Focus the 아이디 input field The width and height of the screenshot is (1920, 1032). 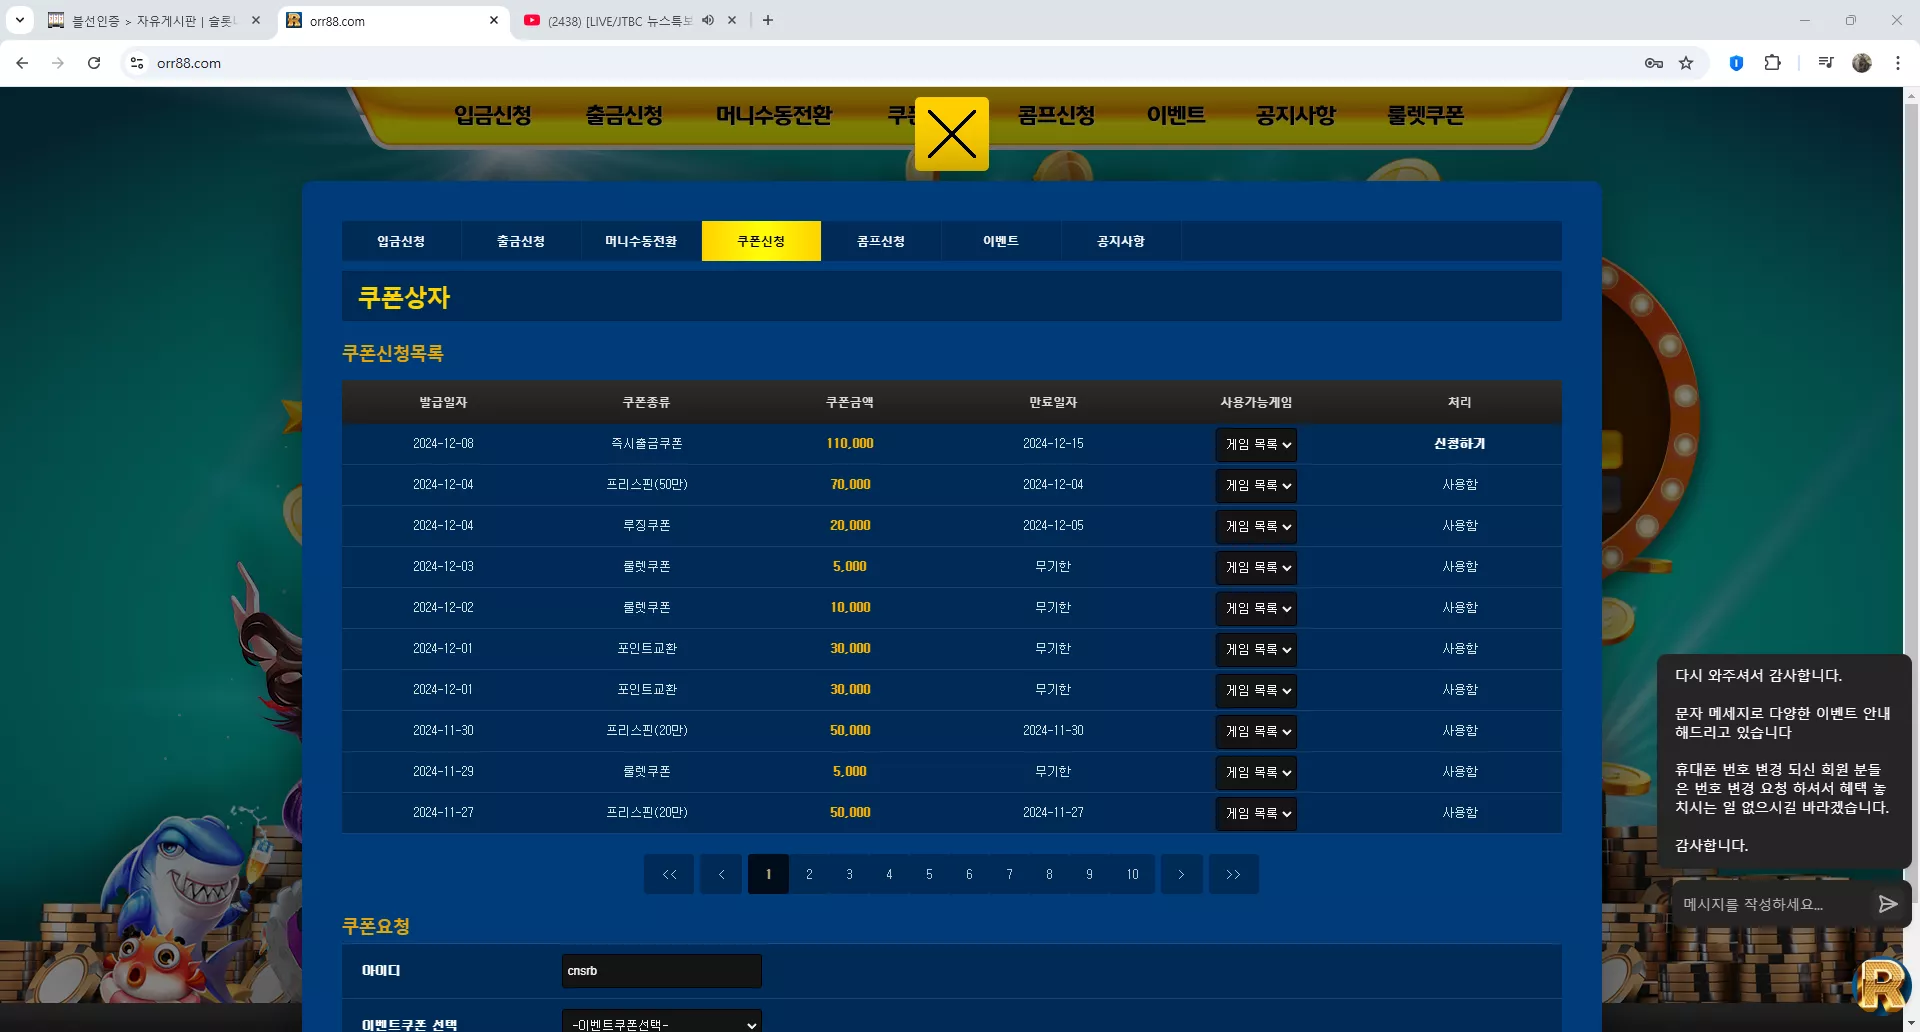pos(662,971)
